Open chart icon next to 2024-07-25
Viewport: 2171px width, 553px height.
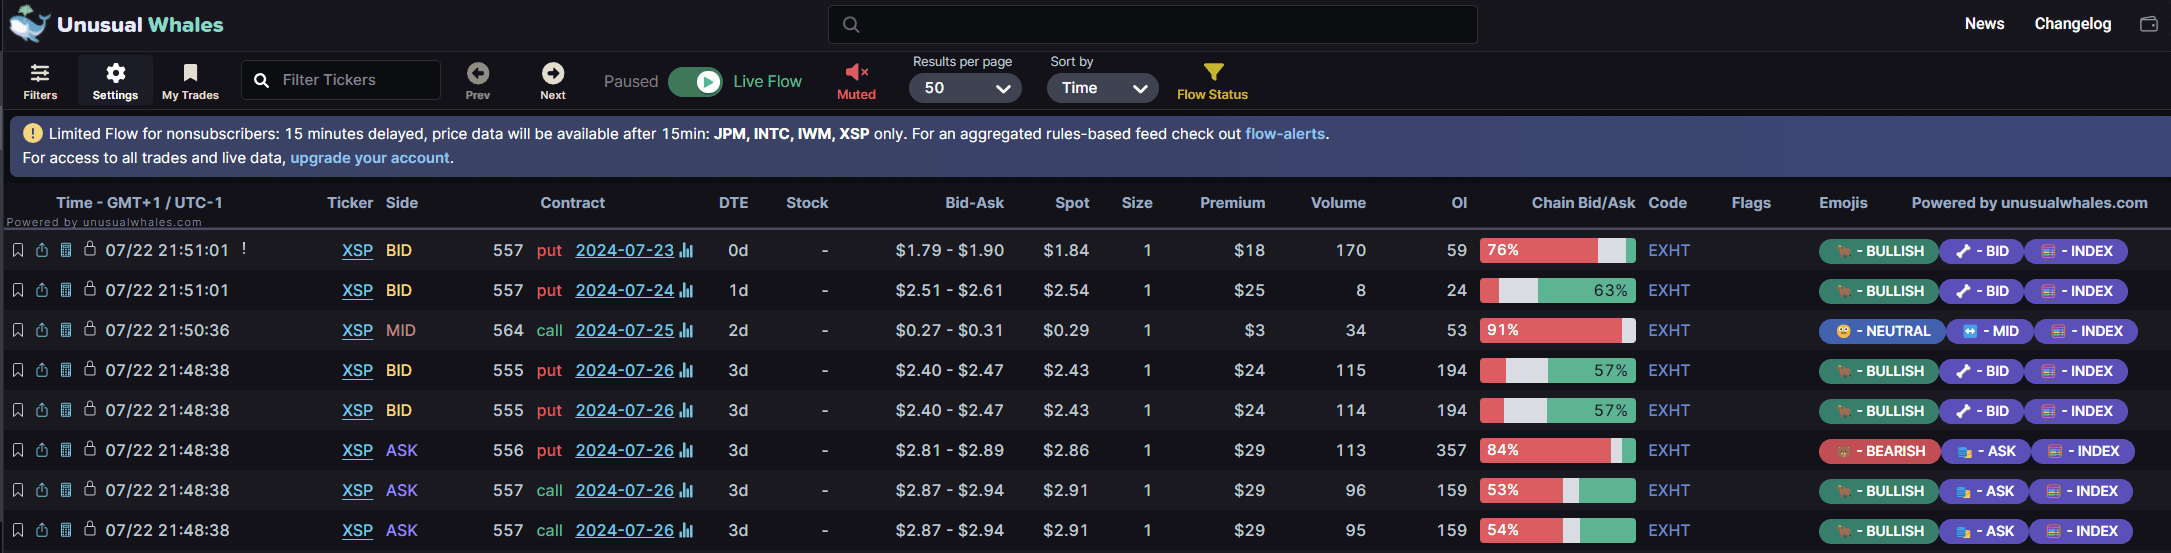pyautogui.click(x=686, y=330)
